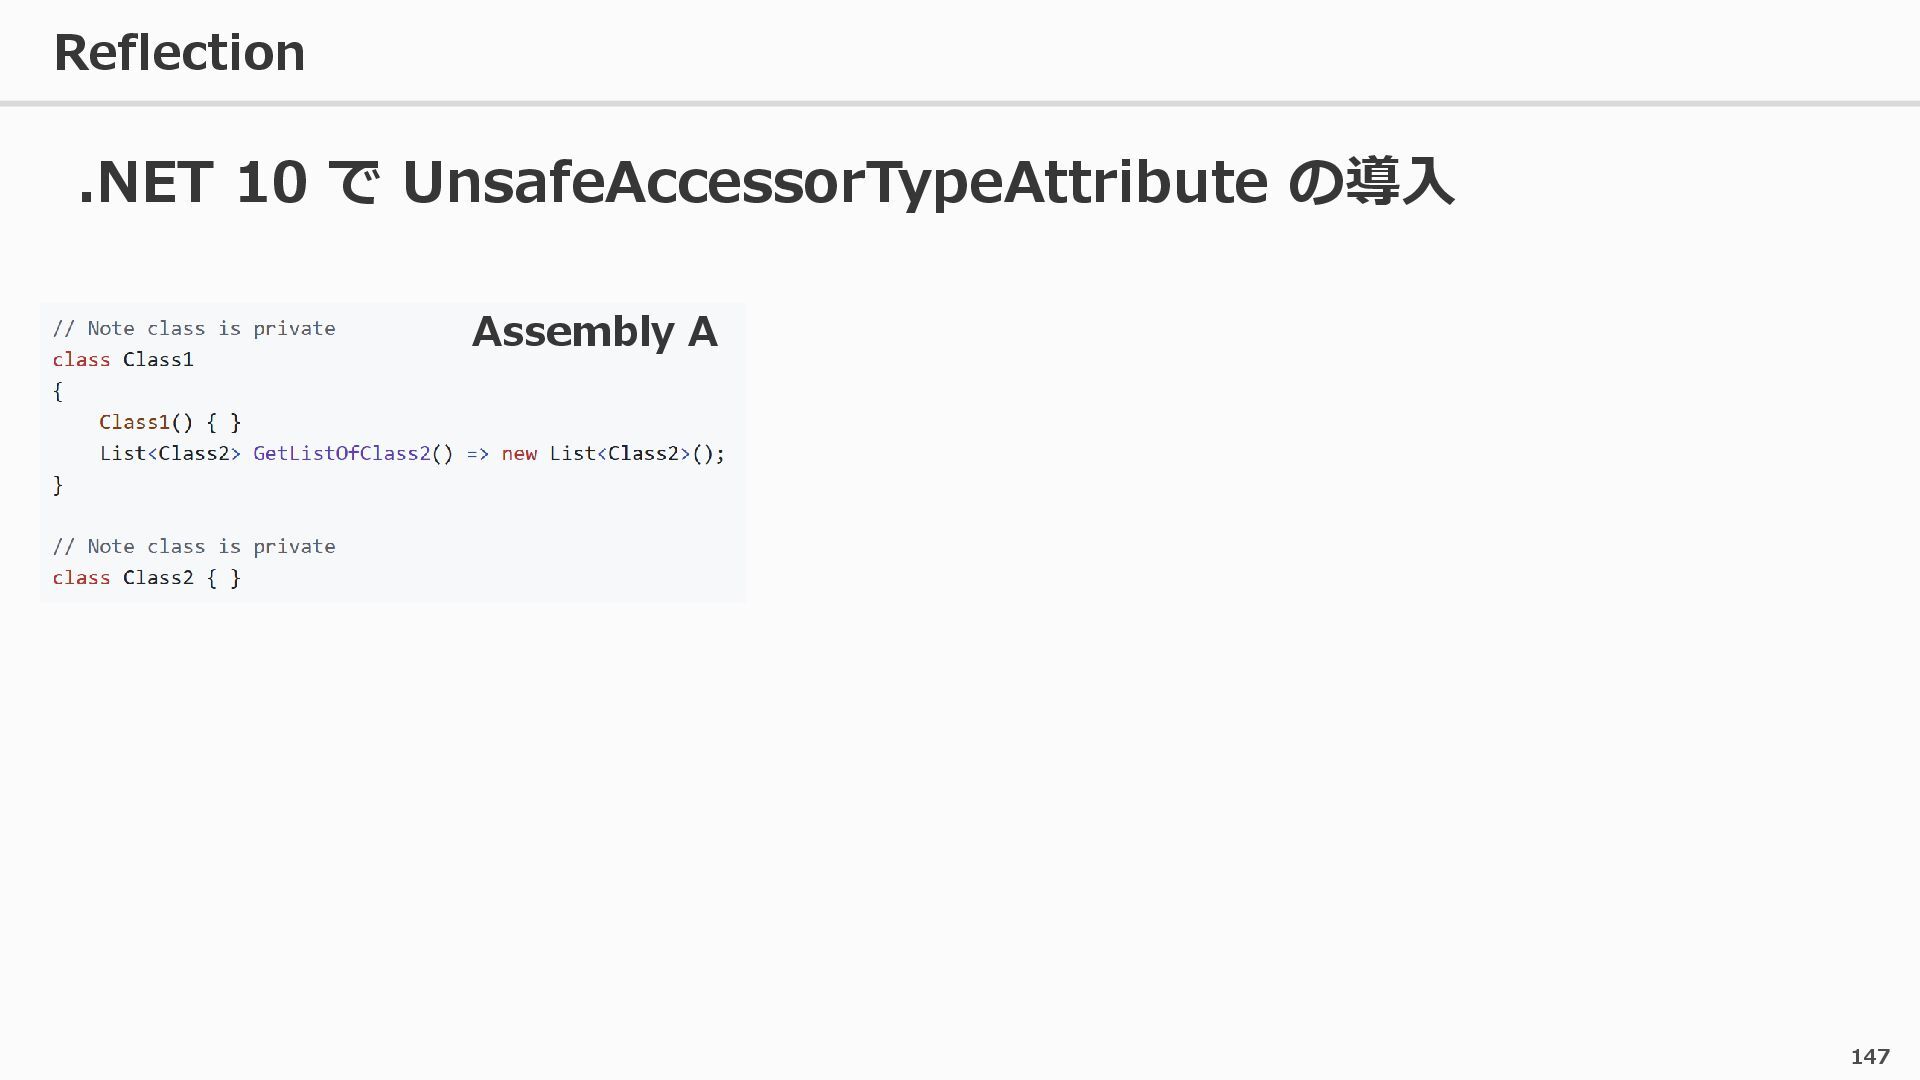This screenshot has height=1080, width=1920.
Task: Click the class Class1 declaration line
Action: pyautogui.click(x=123, y=360)
